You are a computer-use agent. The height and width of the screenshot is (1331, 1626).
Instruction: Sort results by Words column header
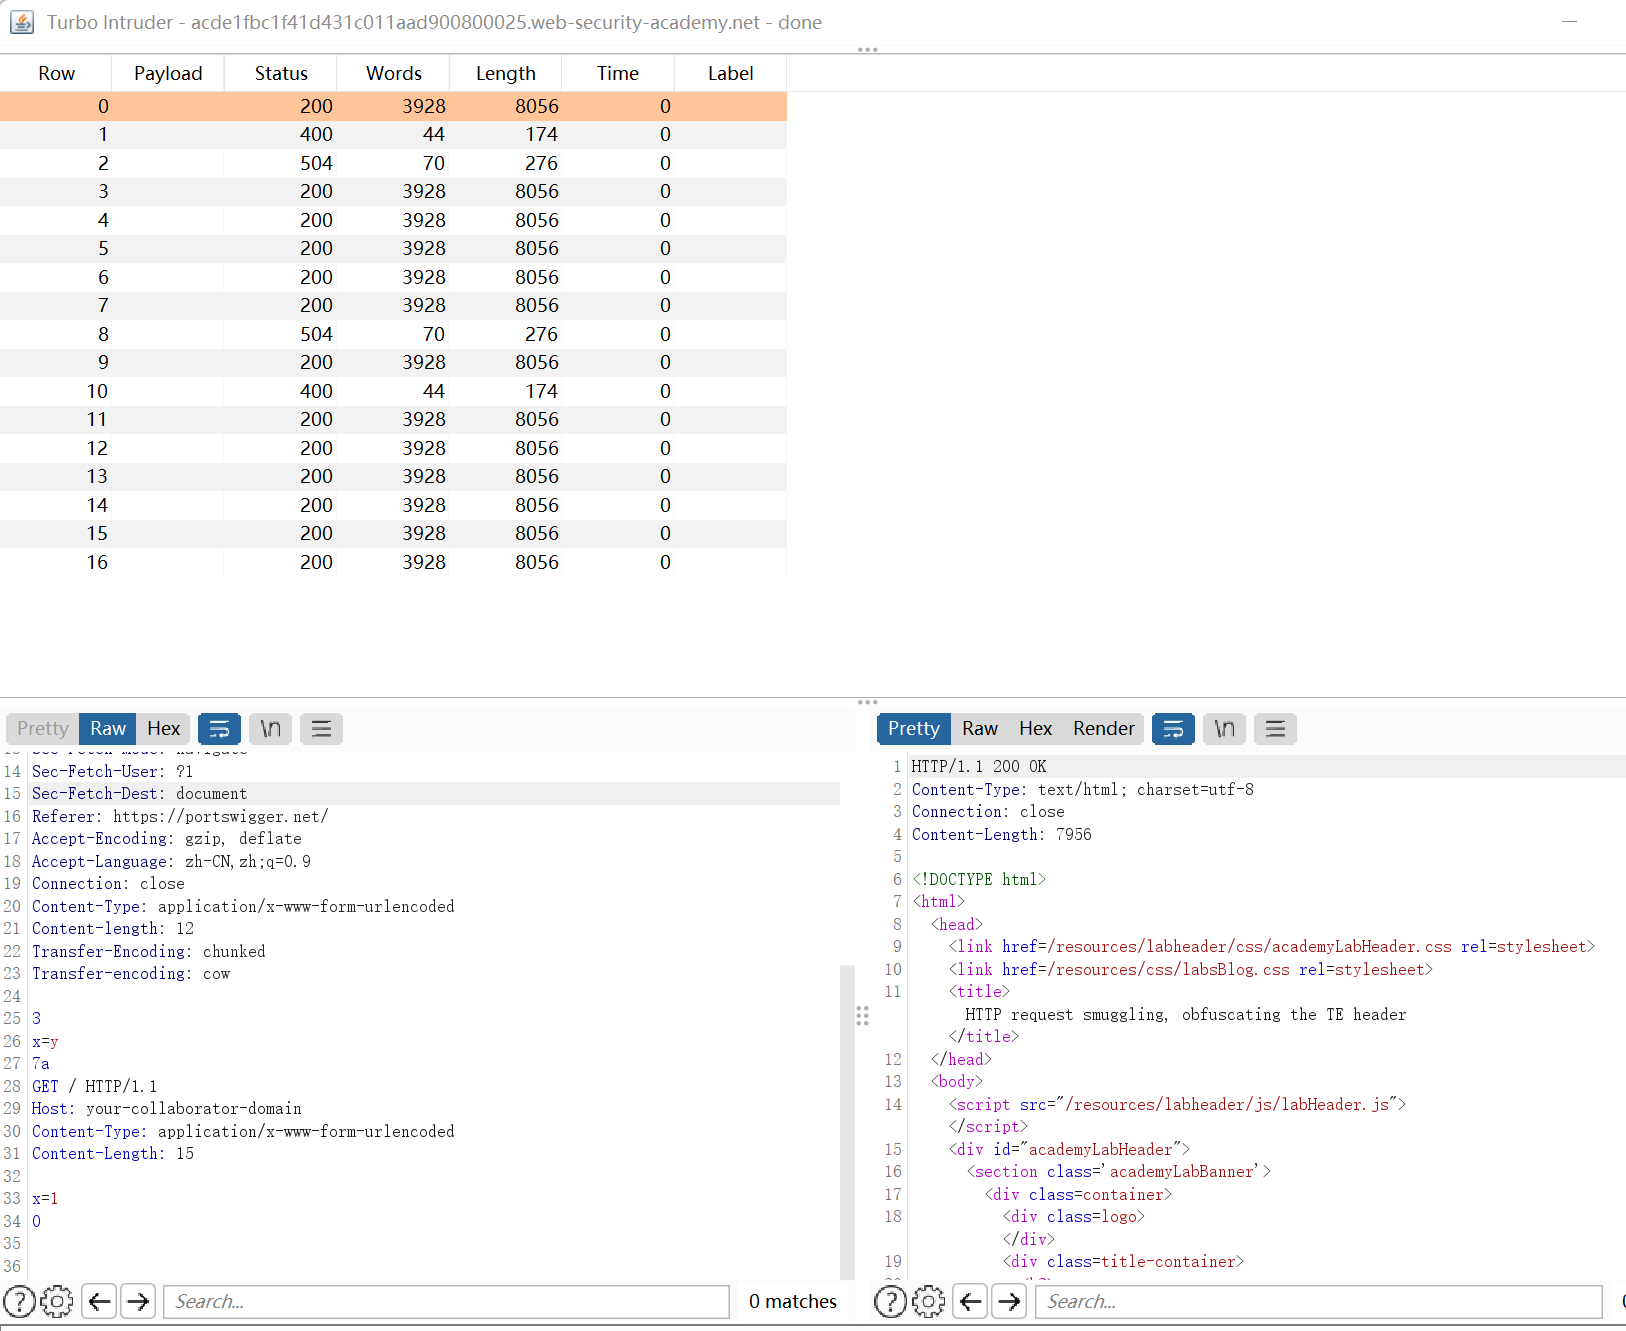tap(394, 73)
